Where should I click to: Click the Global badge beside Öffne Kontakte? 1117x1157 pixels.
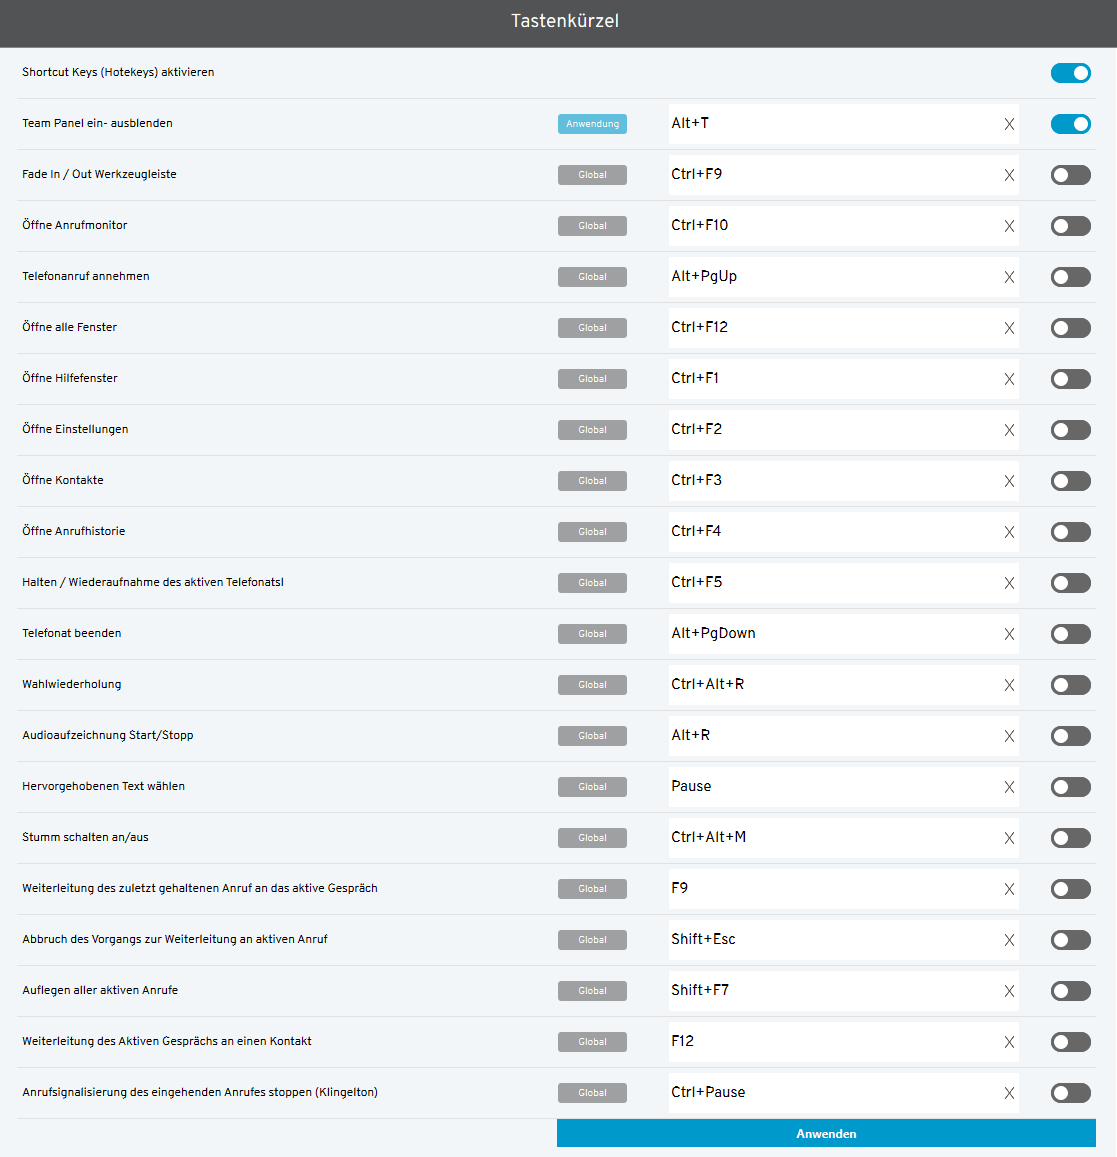(592, 481)
